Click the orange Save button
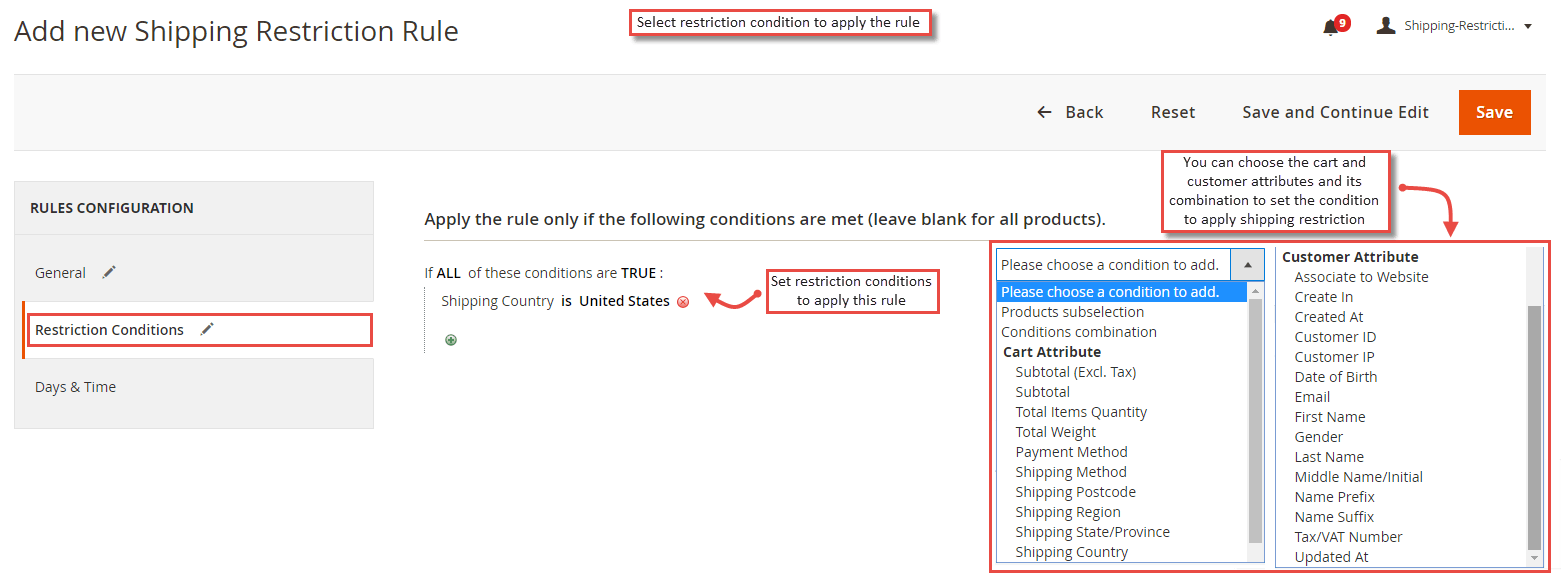 pos(1494,112)
